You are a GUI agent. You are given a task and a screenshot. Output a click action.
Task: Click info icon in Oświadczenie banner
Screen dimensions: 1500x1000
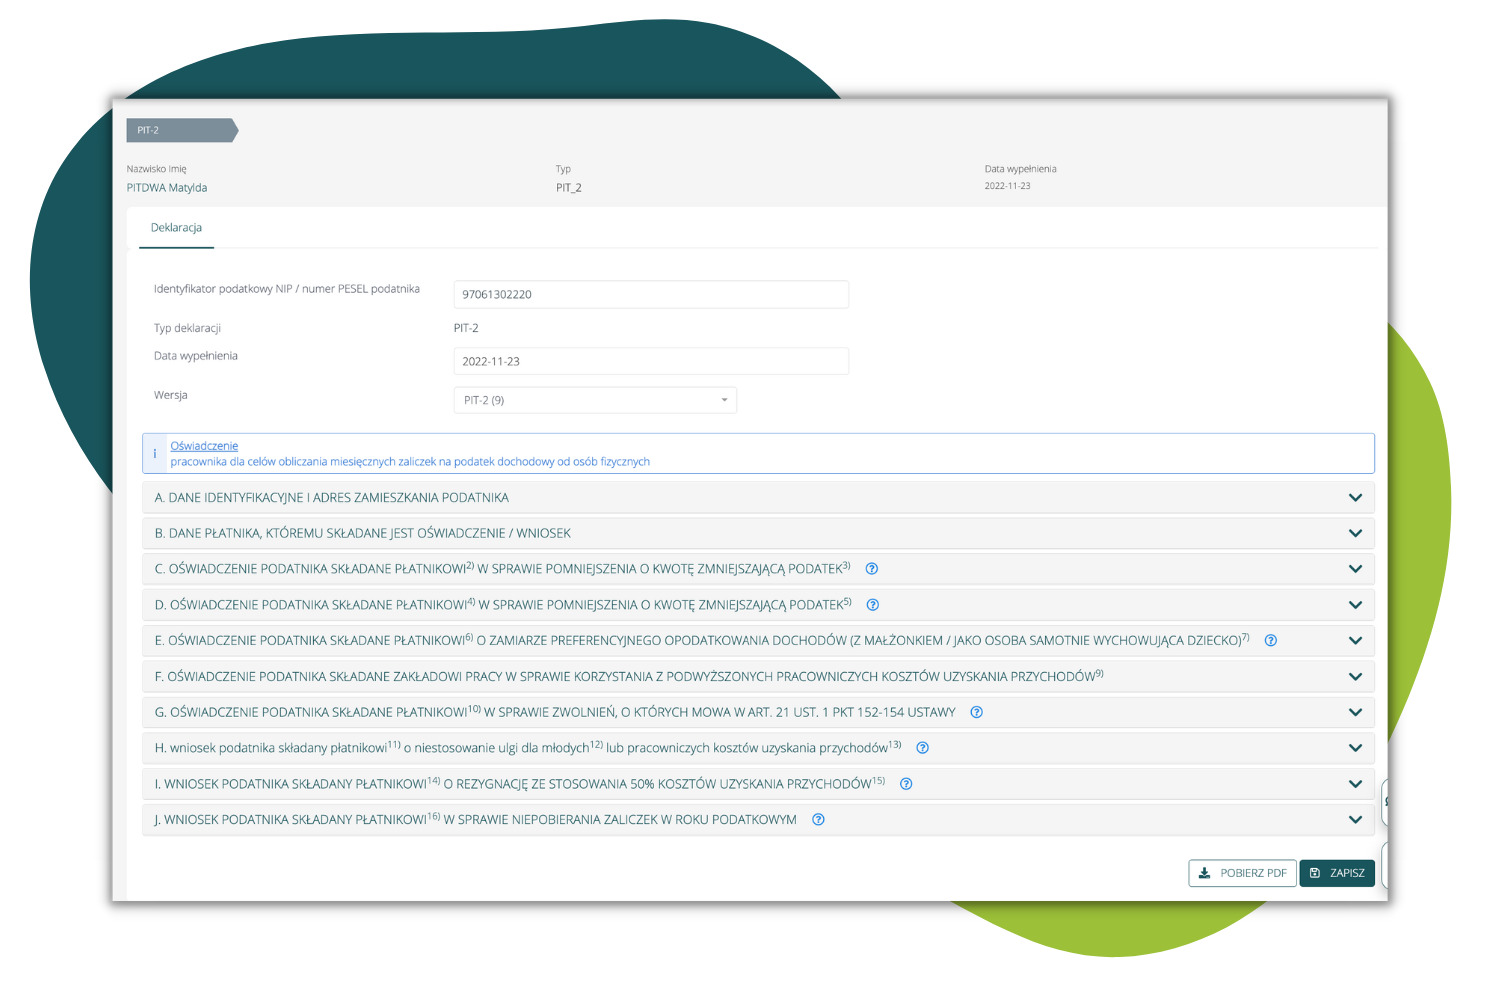155,454
